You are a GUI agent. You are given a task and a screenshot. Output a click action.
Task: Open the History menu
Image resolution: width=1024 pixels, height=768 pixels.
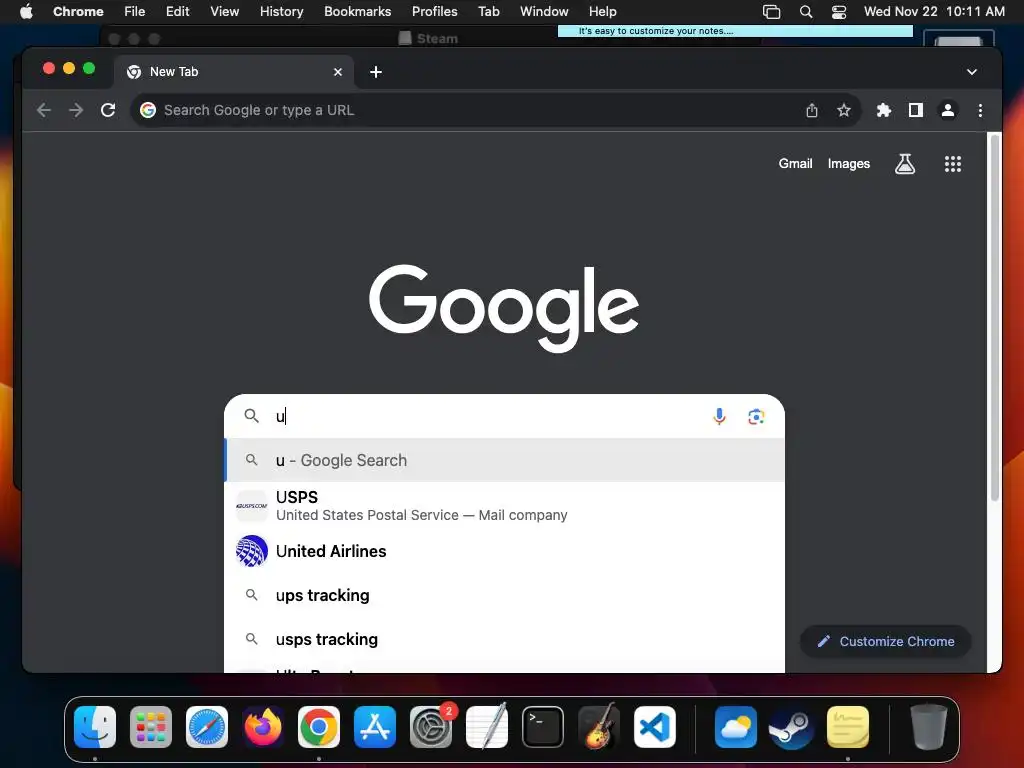[281, 11]
